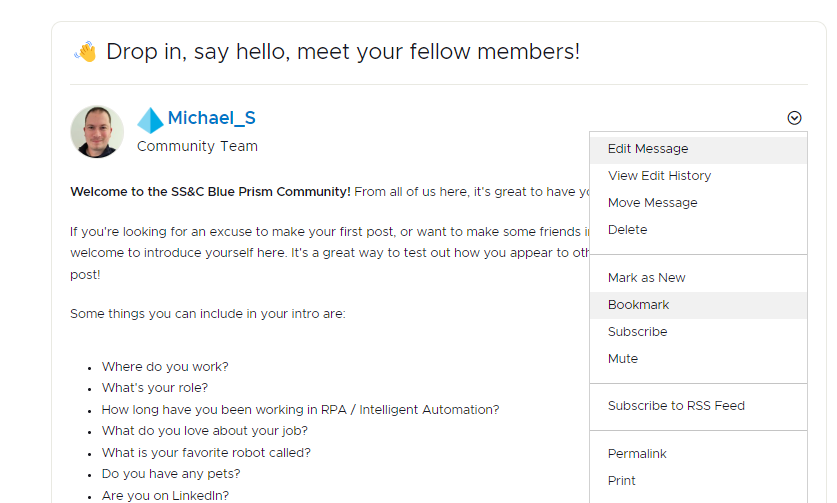Screen dimensions: 837x503
Task: Click the 'Are you on LinkedIn?' bullet
Action: tap(165, 495)
